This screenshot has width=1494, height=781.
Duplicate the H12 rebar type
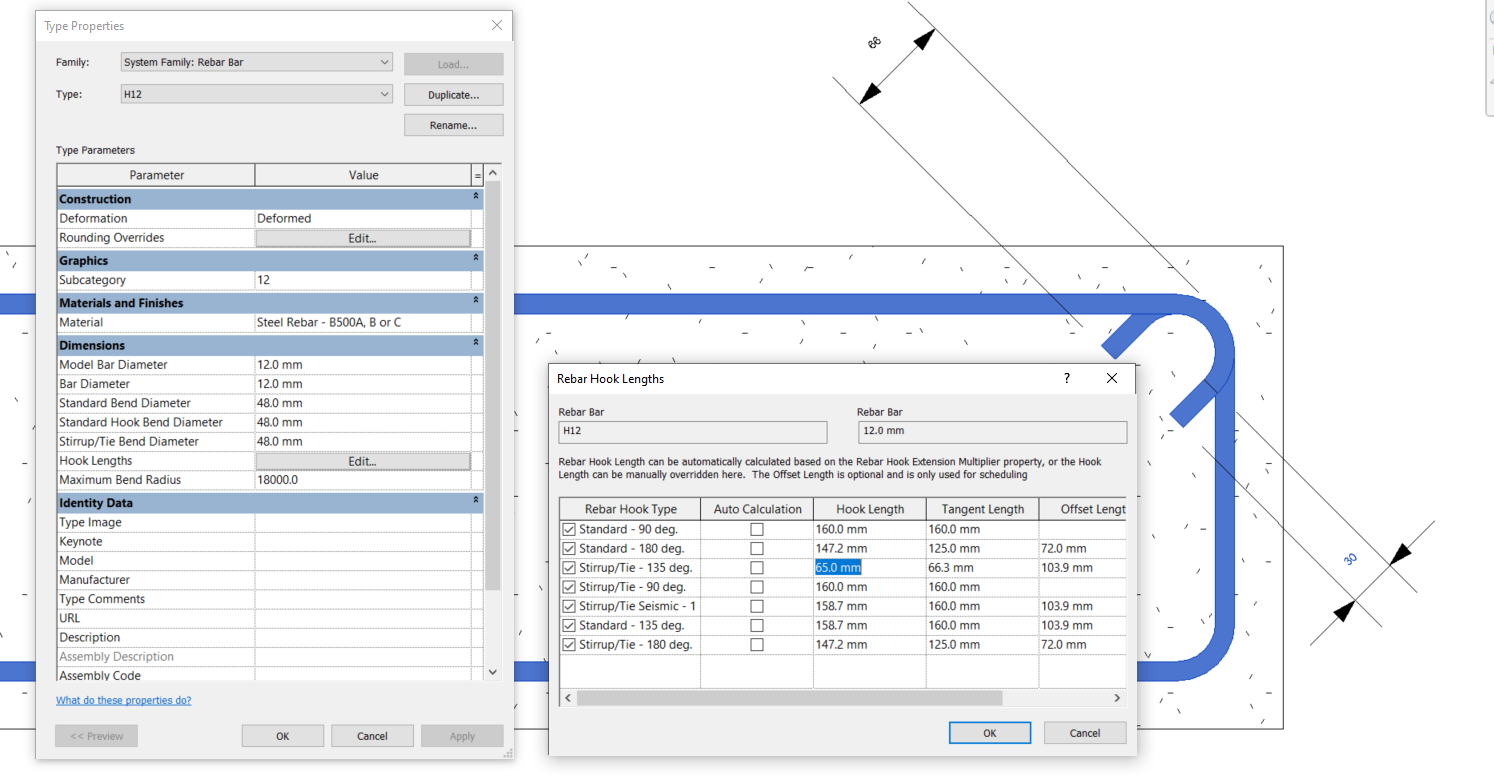[453, 94]
